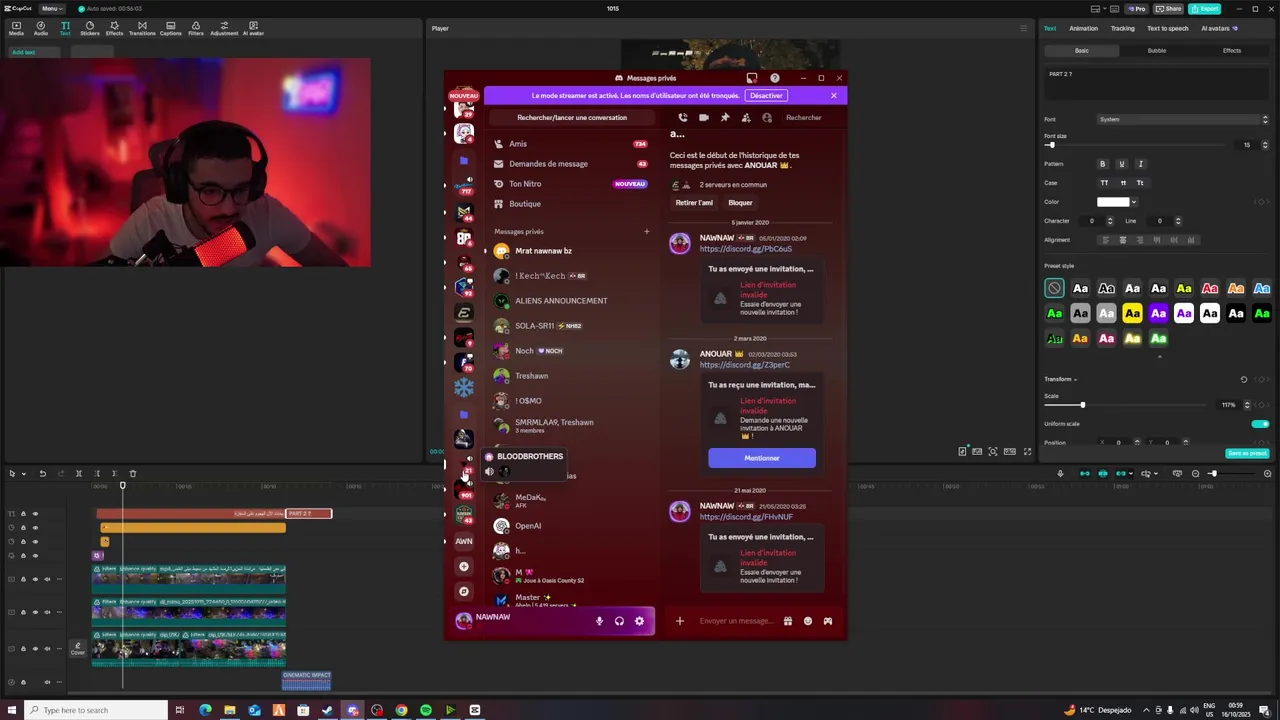Open the Audio panel in CapCut
Viewport: 1280px width, 720px height.
tap(41, 28)
